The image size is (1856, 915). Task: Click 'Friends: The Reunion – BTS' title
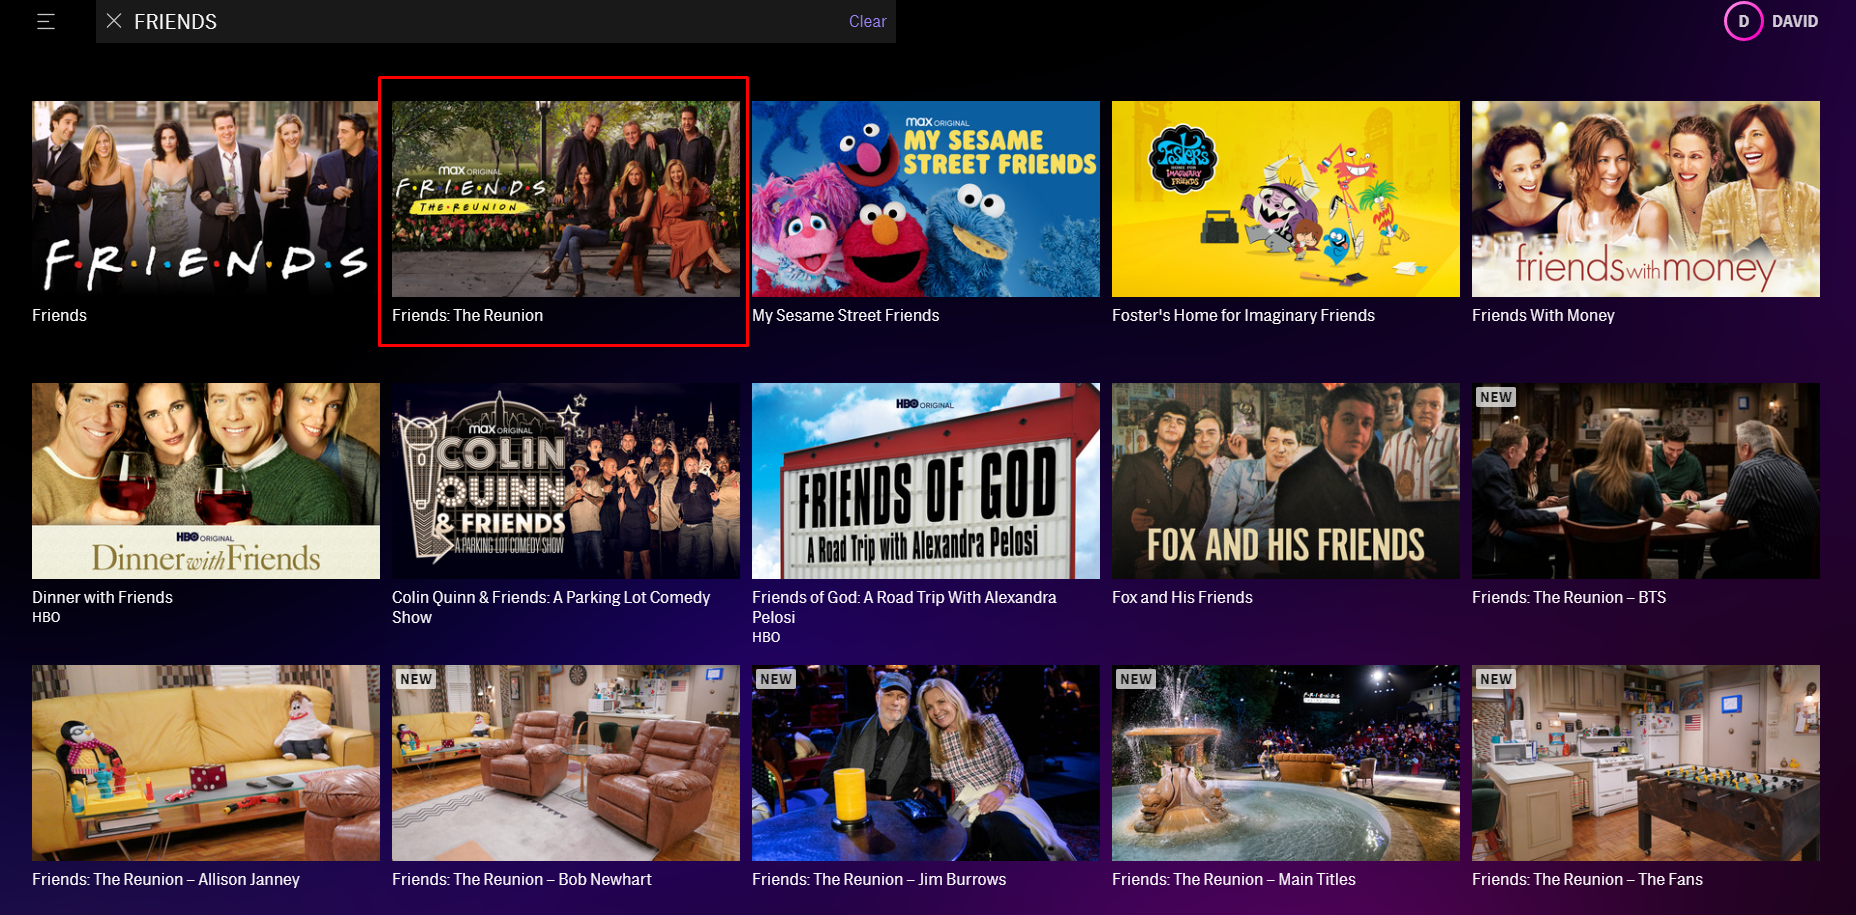click(1569, 597)
